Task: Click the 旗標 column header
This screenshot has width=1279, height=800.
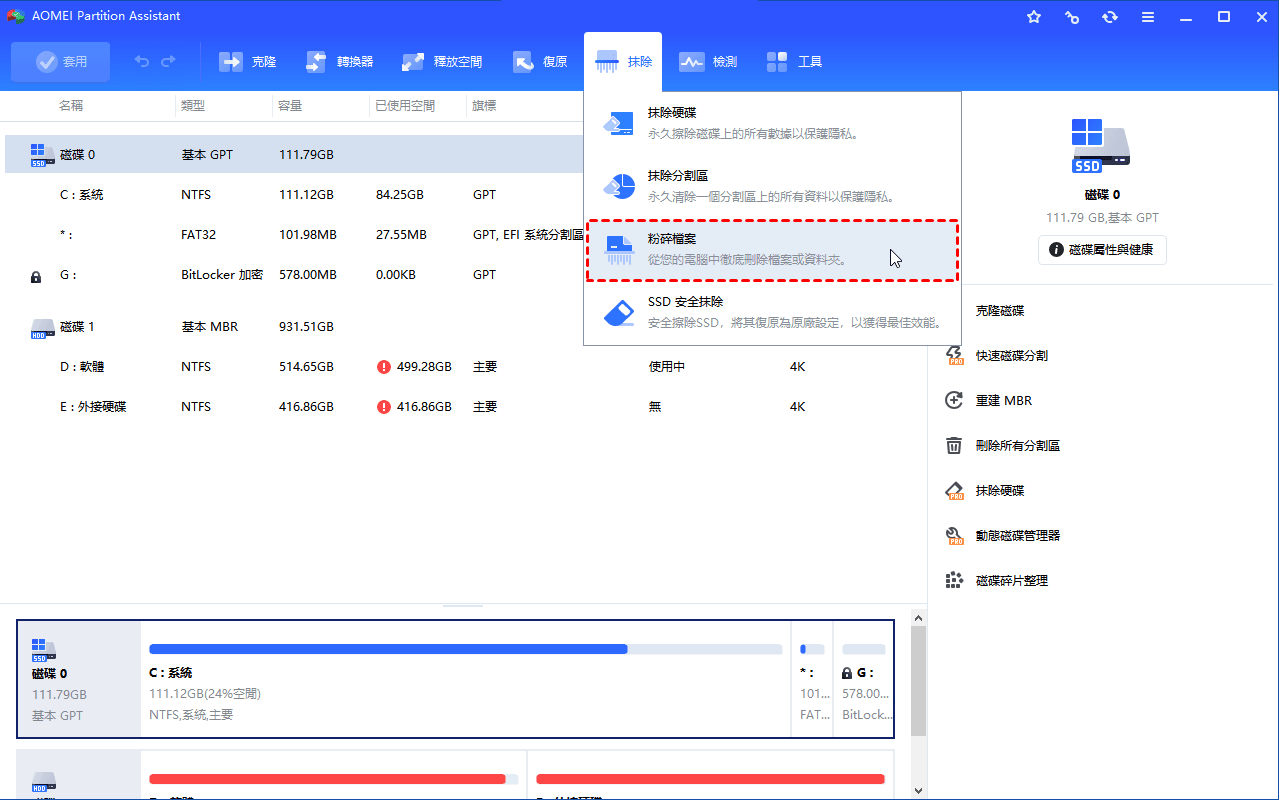Action: (485, 105)
